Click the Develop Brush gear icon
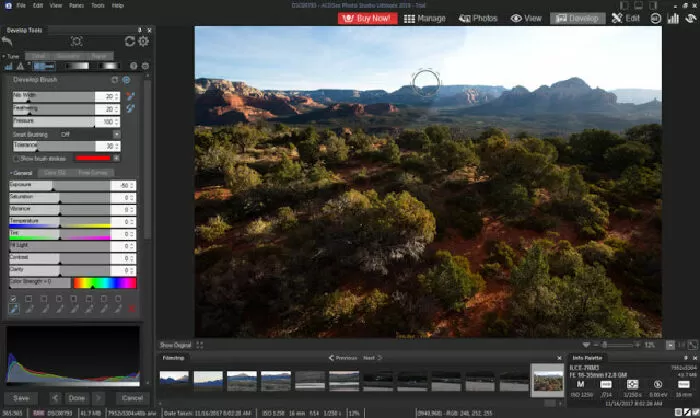Image resolution: width=700 pixels, height=418 pixels. (115, 79)
